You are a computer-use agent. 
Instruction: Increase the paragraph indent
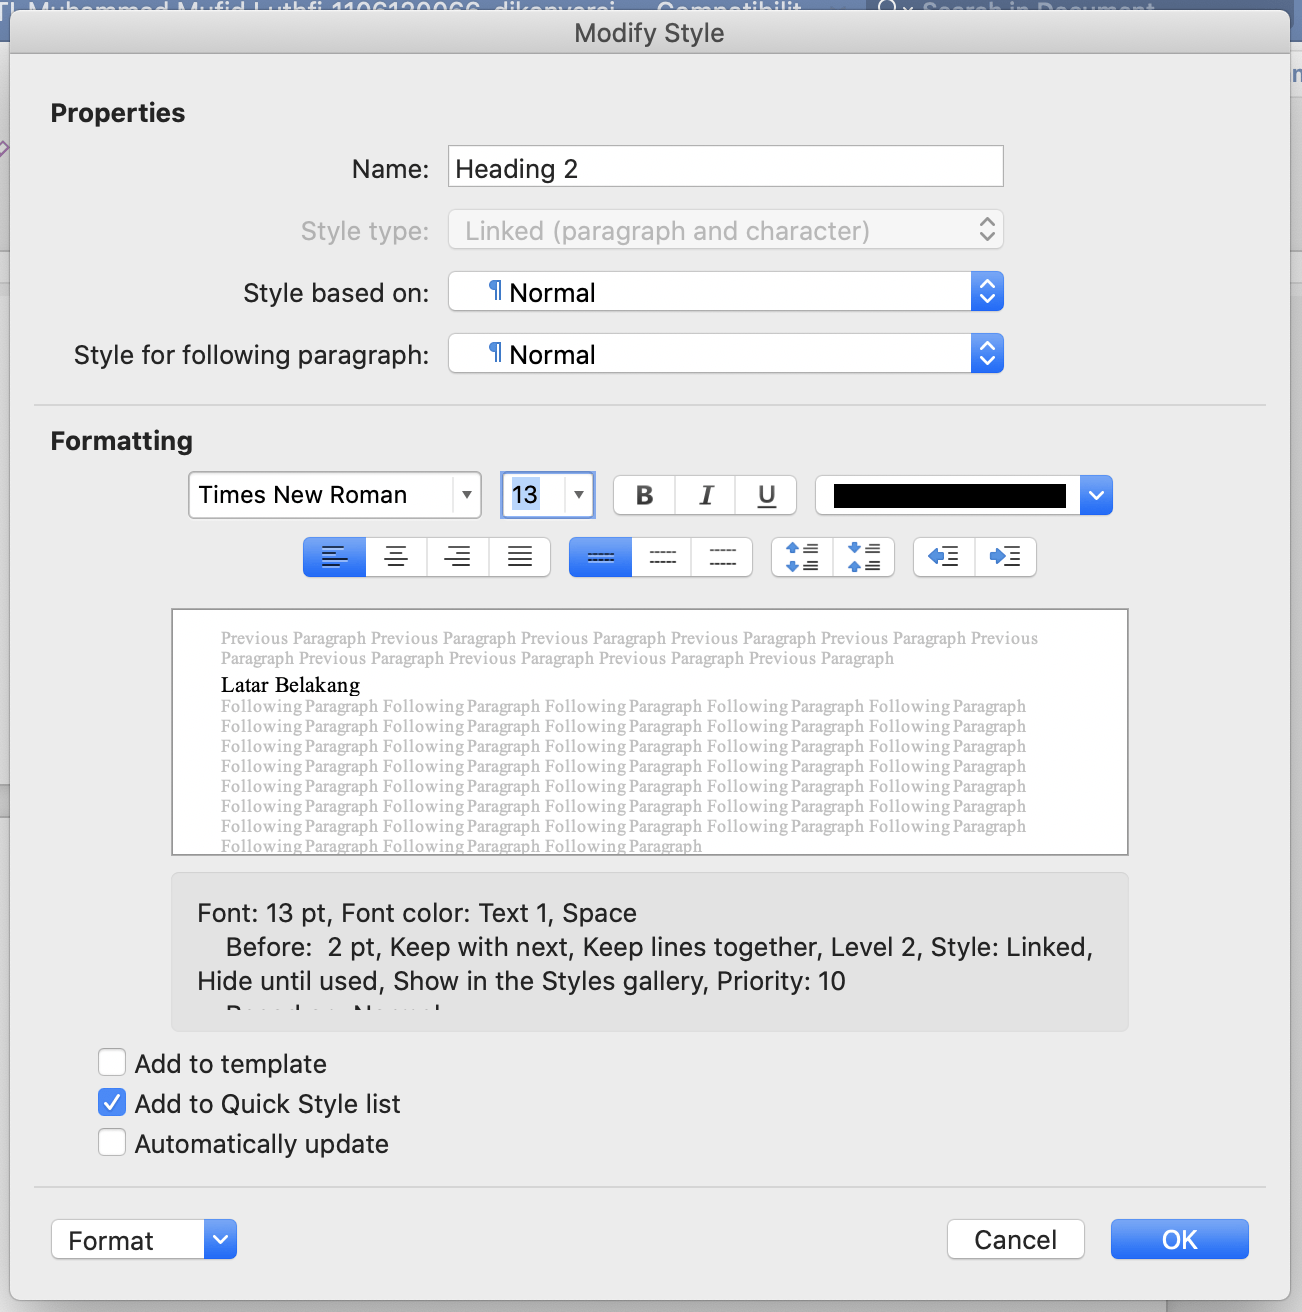coord(1006,557)
